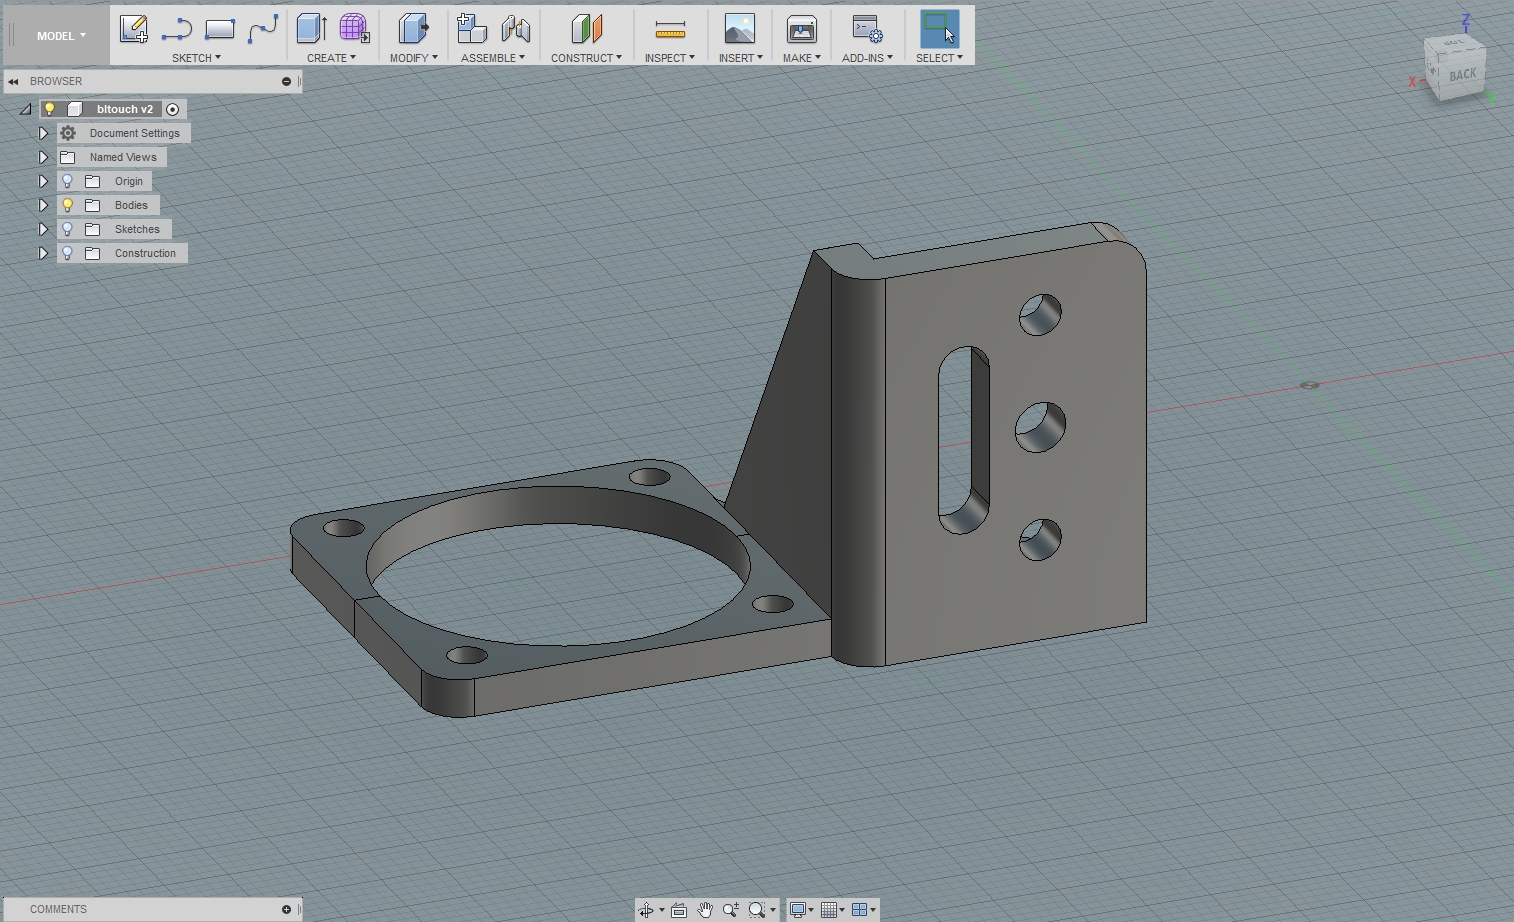Screen dimensions: 1514x922
Task: Collapse the bltouch v2 root node
Action: click(26, 109)
